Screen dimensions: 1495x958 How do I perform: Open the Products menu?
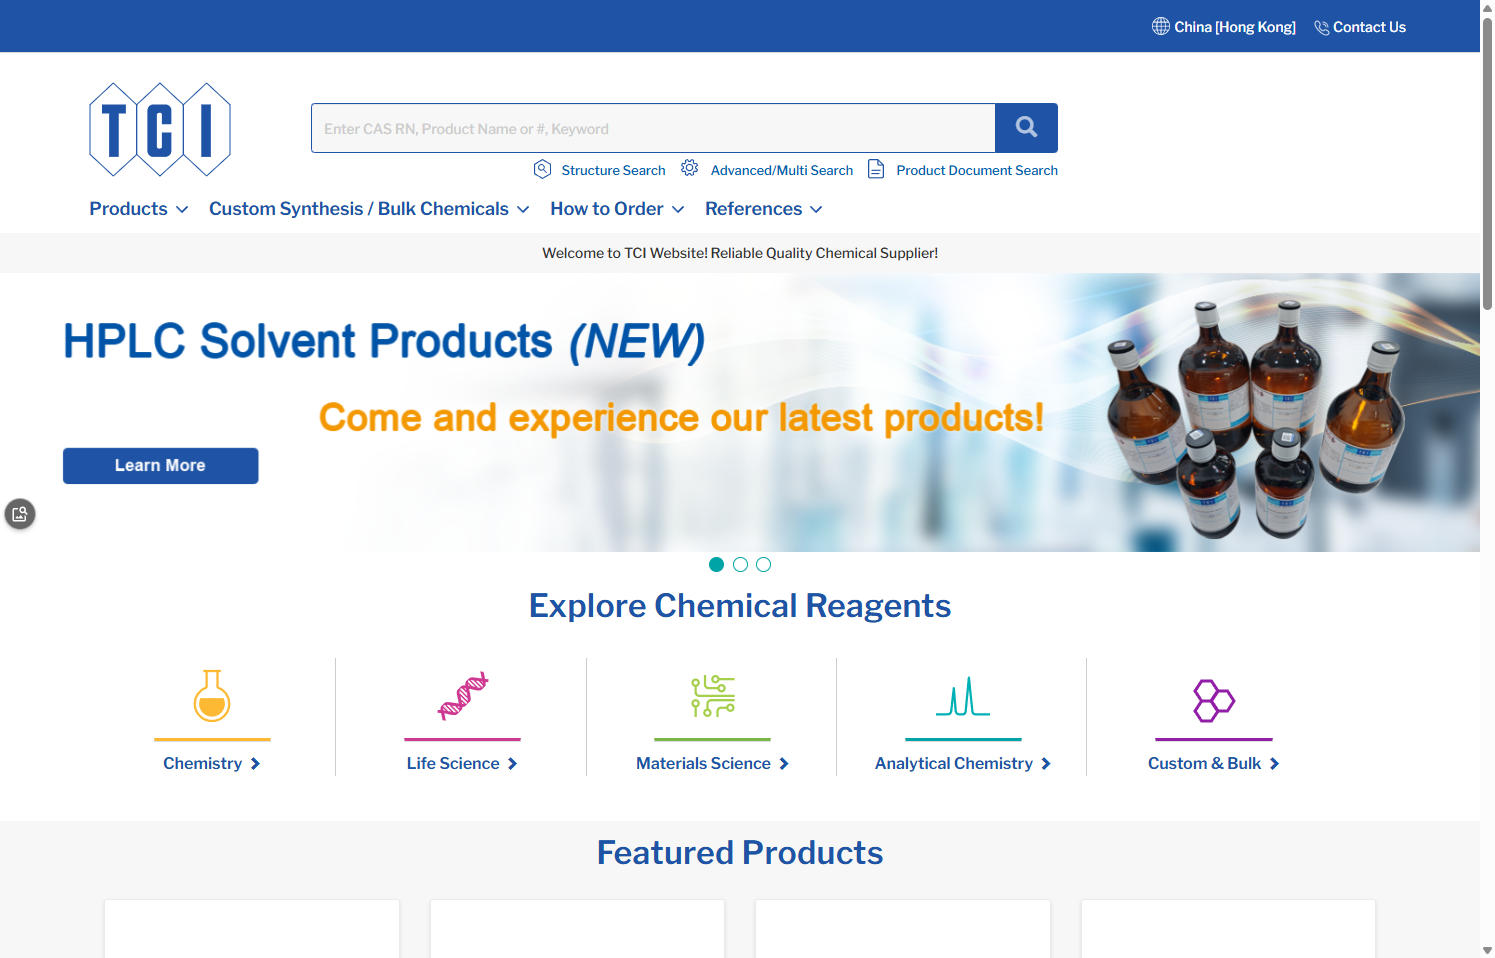pyautogui.click(x=129, y=209)
